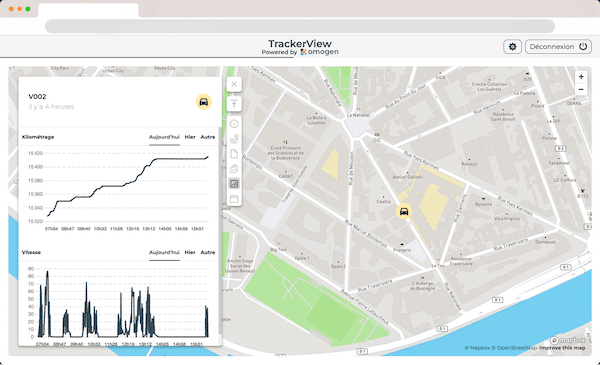Click the collapse-panel upward arrow icon
Image resolution: width=600 pixels, height=365 pixels.
coord(234,104)
